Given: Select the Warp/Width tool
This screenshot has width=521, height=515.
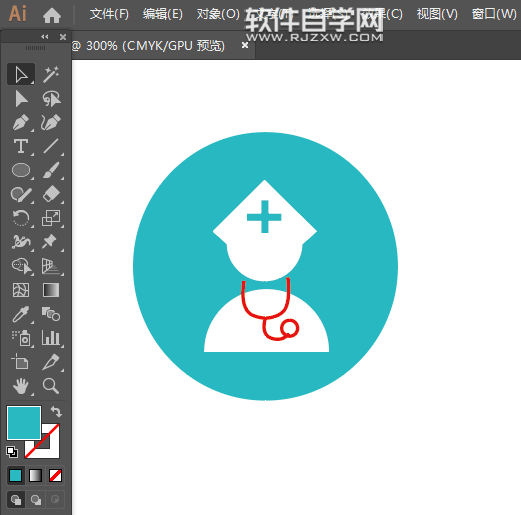Looking at the screenshot, I should [21, 242].
